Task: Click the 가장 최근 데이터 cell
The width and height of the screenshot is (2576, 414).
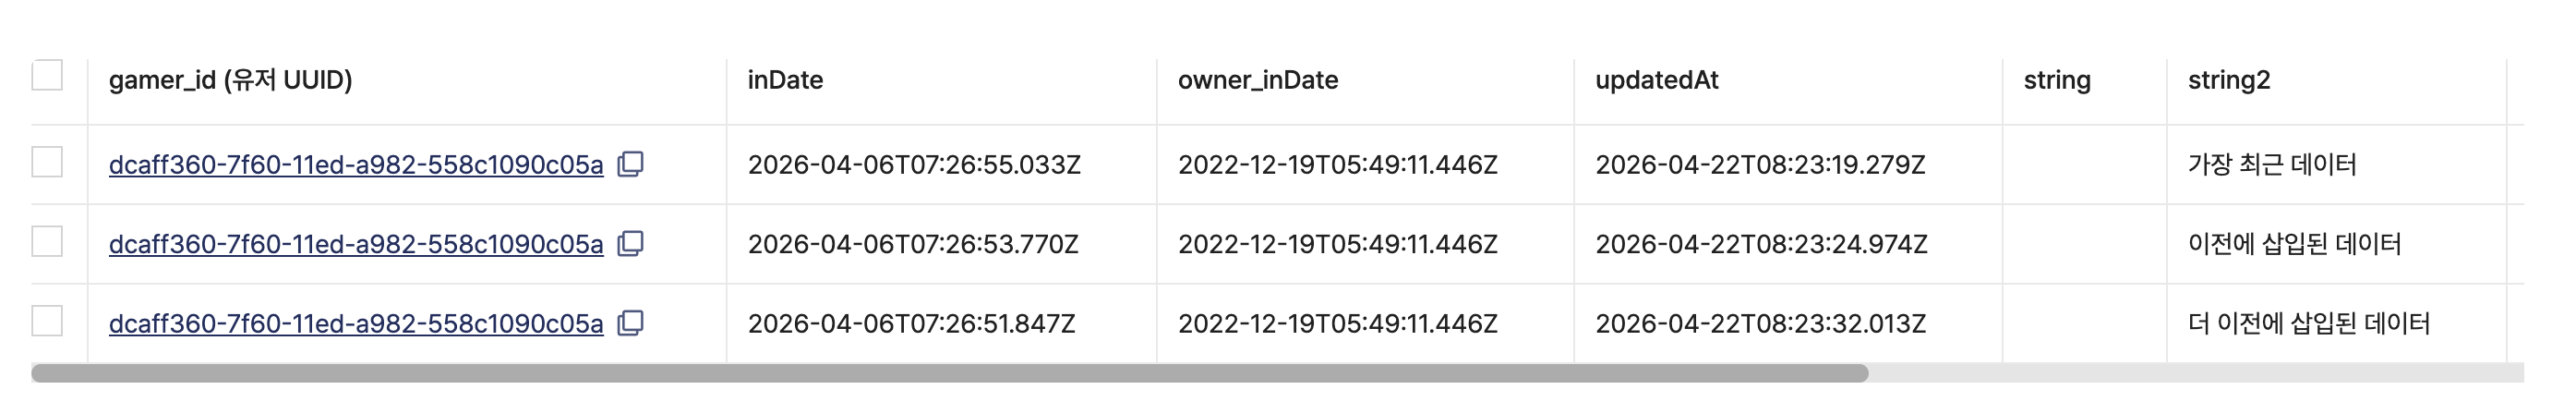Action: click(2271, 165)
